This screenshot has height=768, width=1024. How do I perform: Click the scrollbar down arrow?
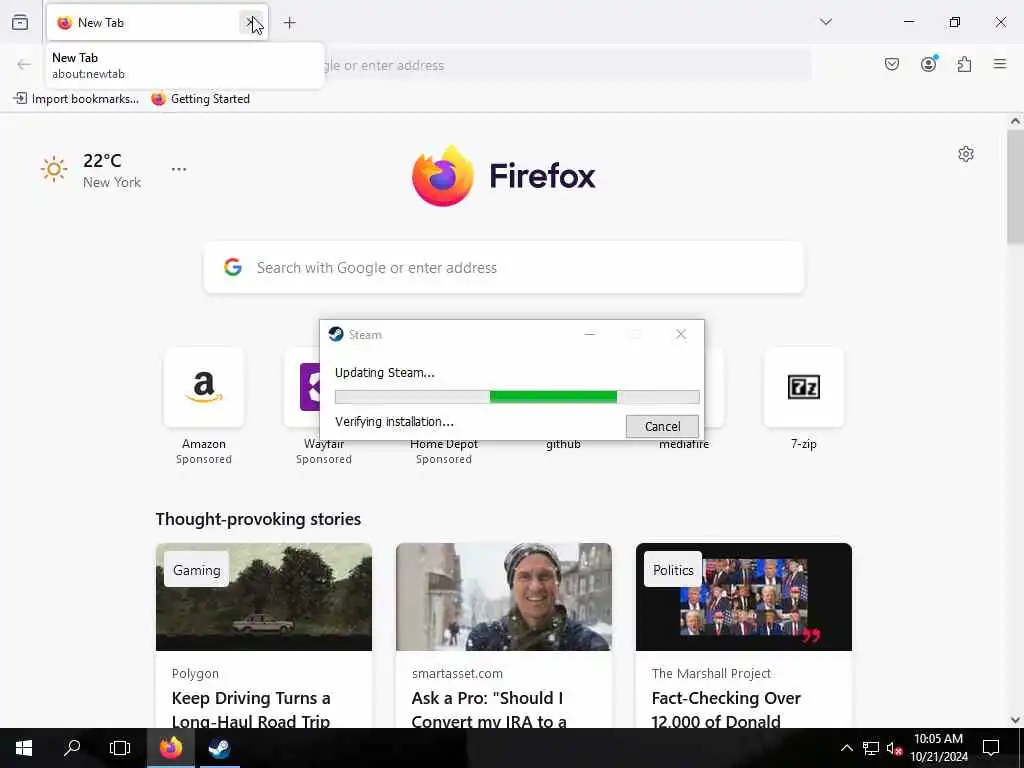click(1015, 720)
